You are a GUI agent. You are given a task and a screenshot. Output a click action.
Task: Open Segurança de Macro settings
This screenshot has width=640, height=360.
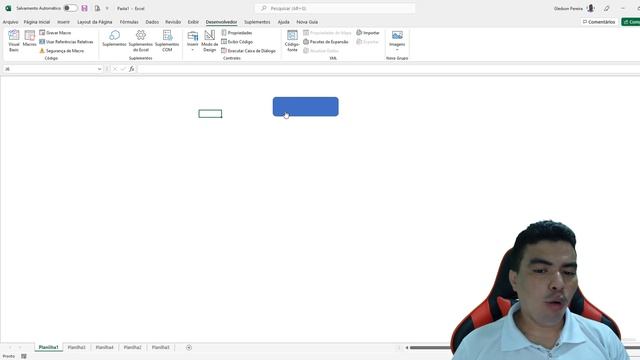62,51
